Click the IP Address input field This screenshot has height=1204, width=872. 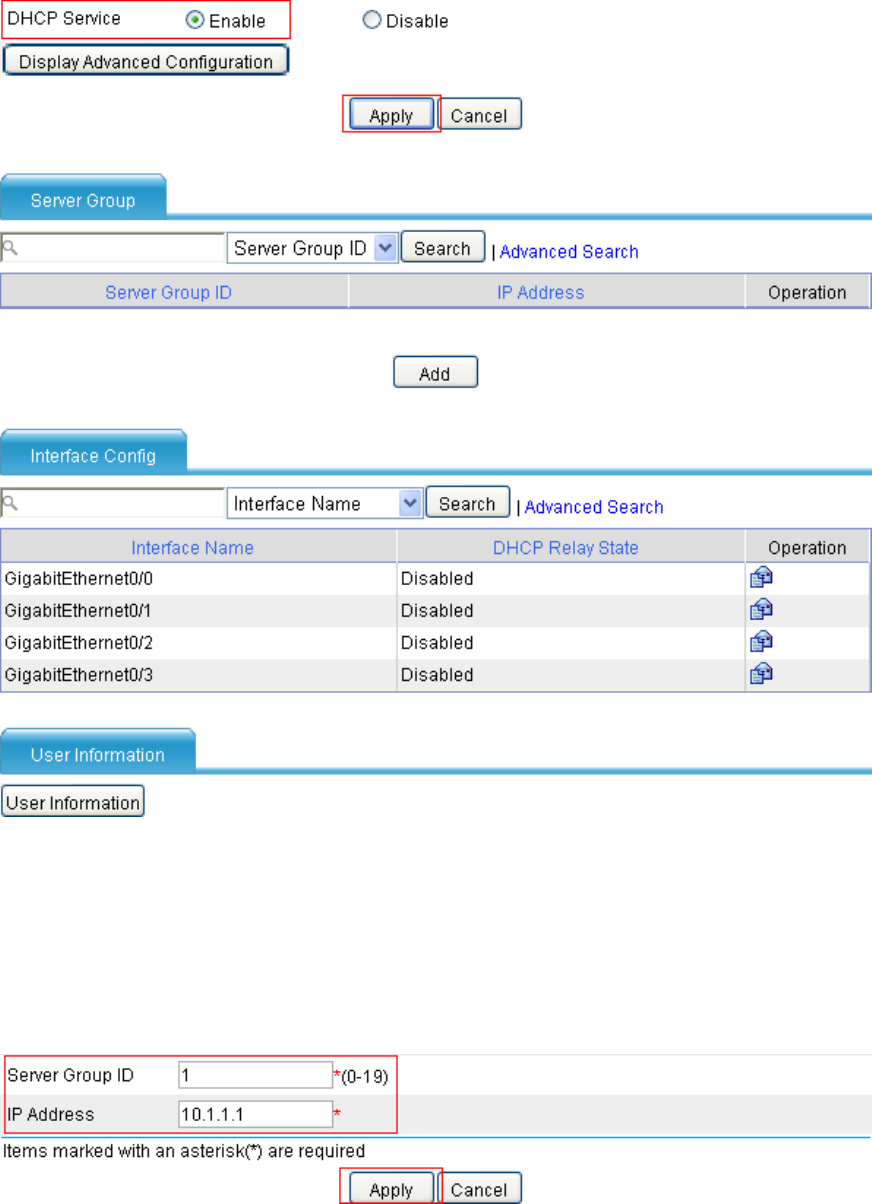pos(255,1114)
